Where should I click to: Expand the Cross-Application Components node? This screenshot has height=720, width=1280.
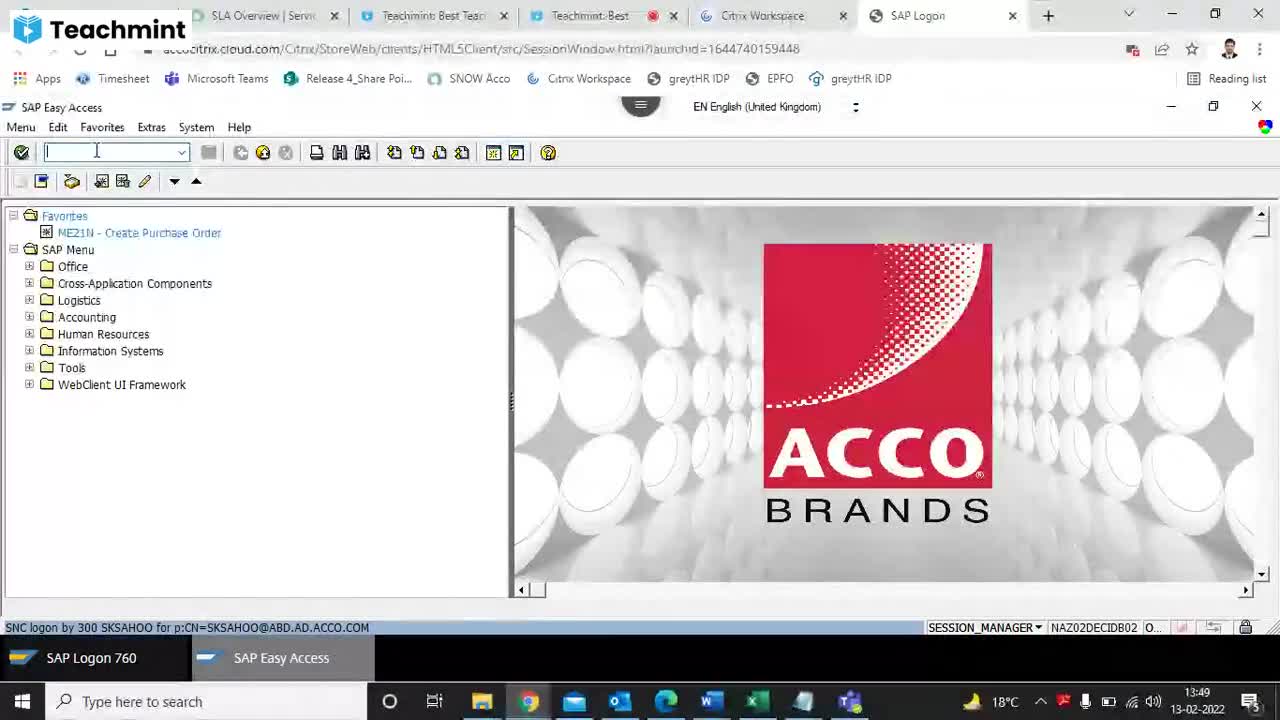(29, 283)
